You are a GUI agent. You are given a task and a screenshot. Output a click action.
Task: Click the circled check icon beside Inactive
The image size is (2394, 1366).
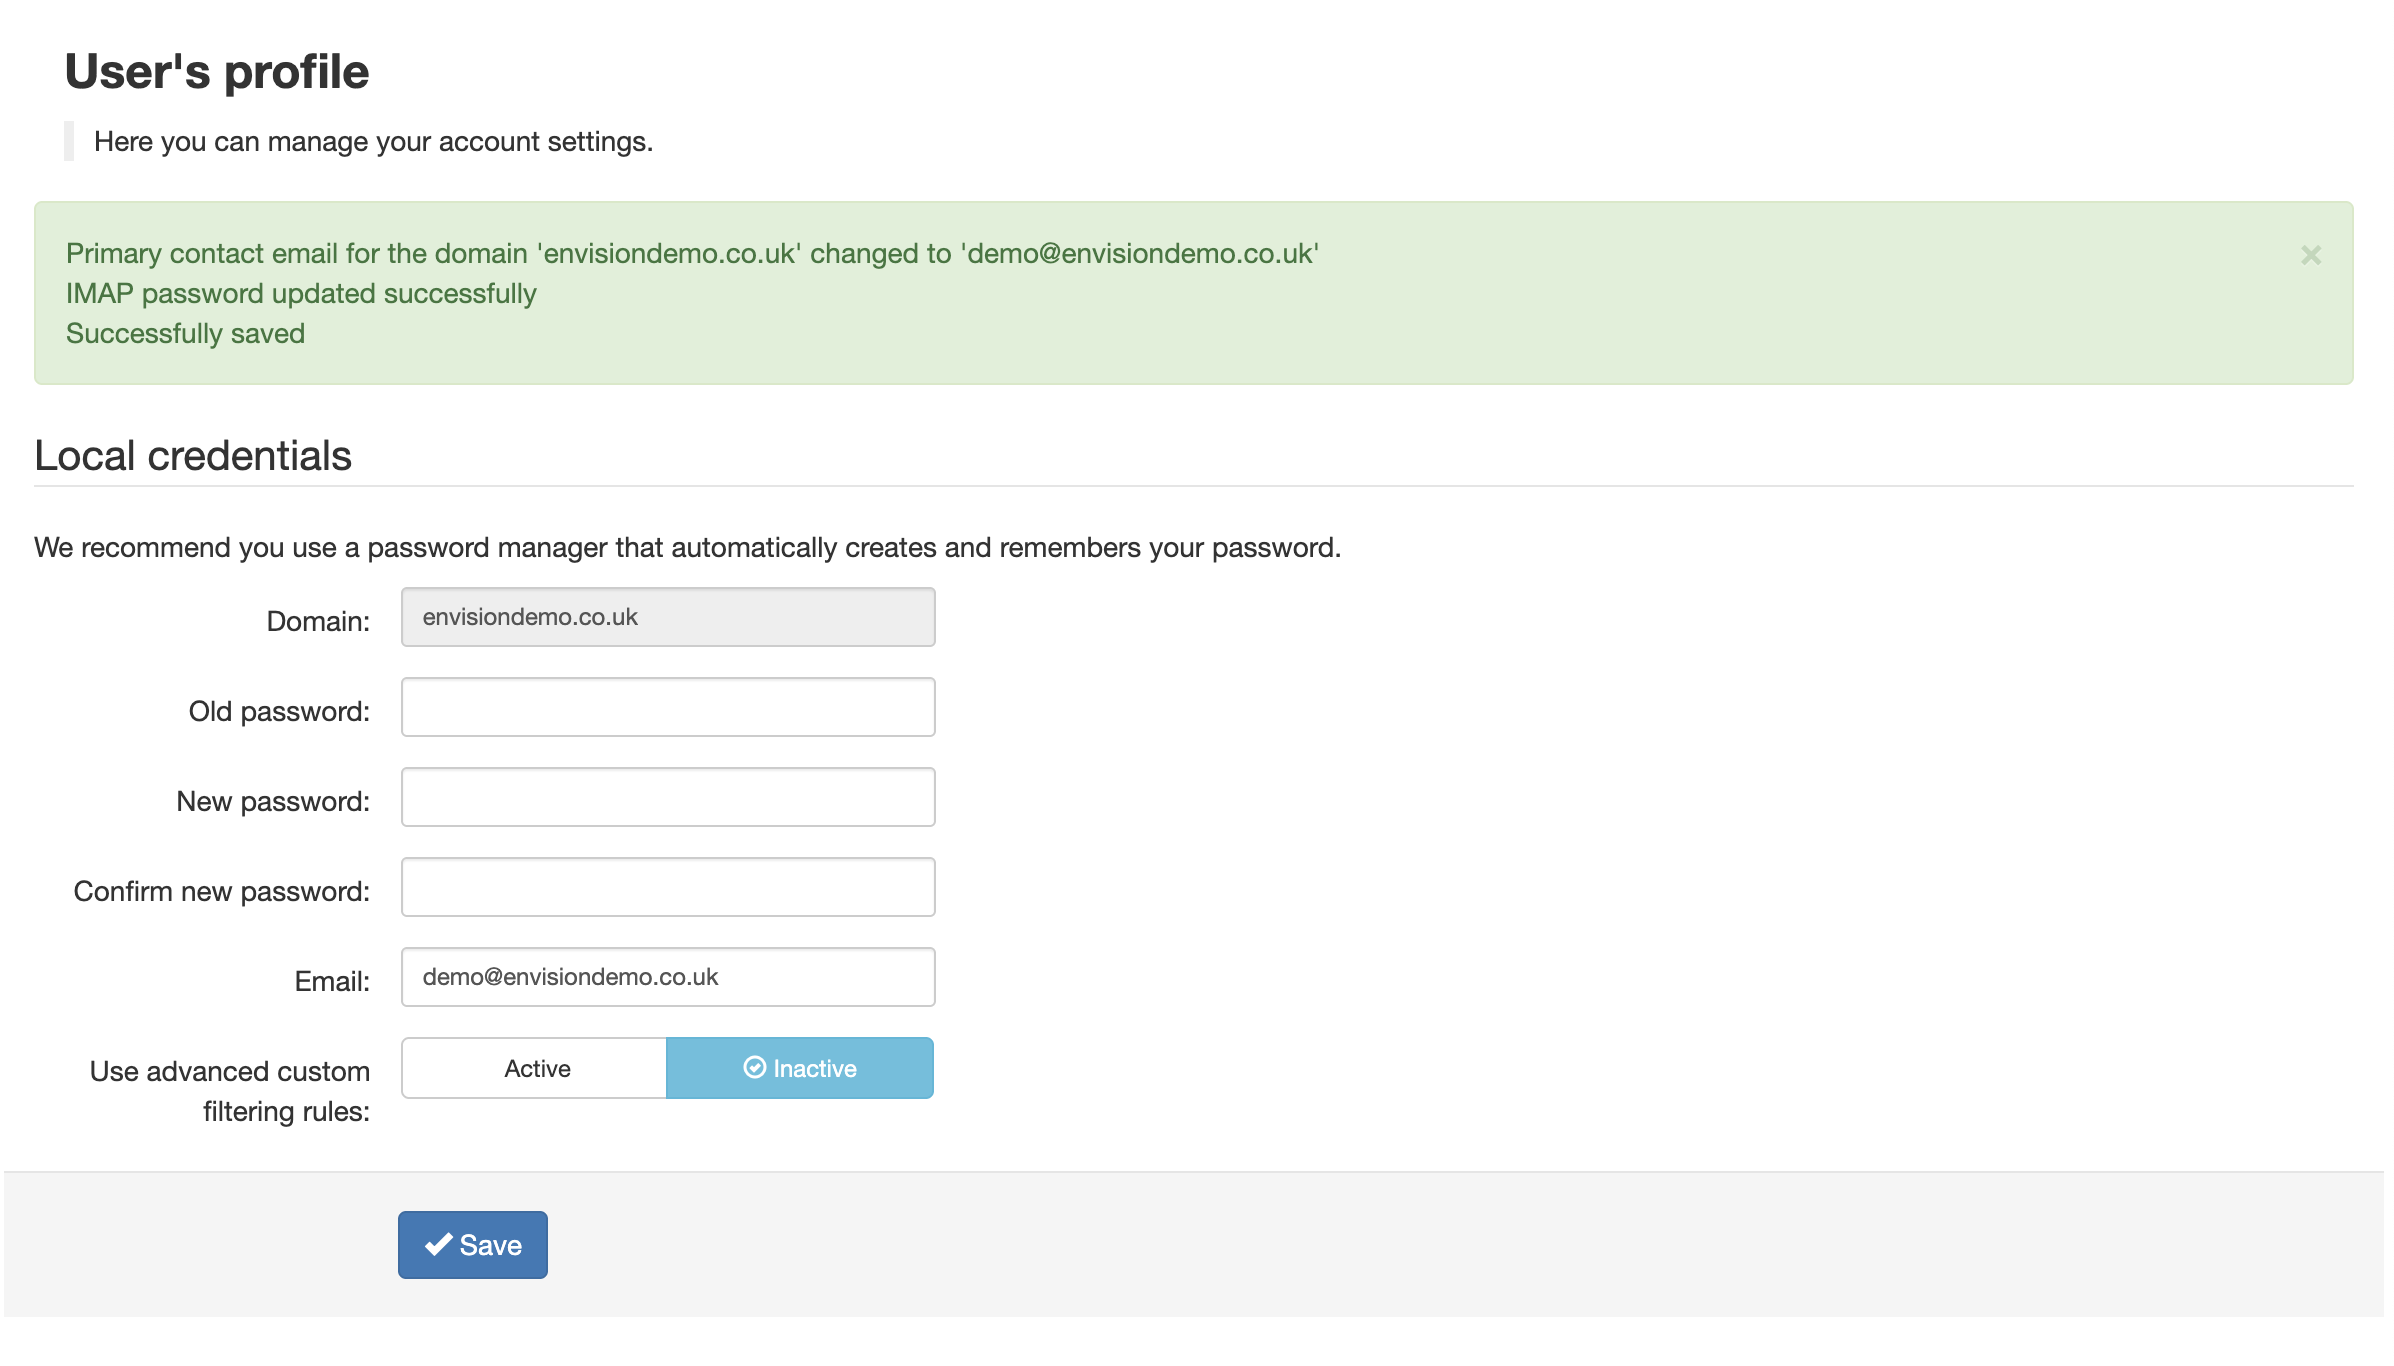[x=754, y=1068]
